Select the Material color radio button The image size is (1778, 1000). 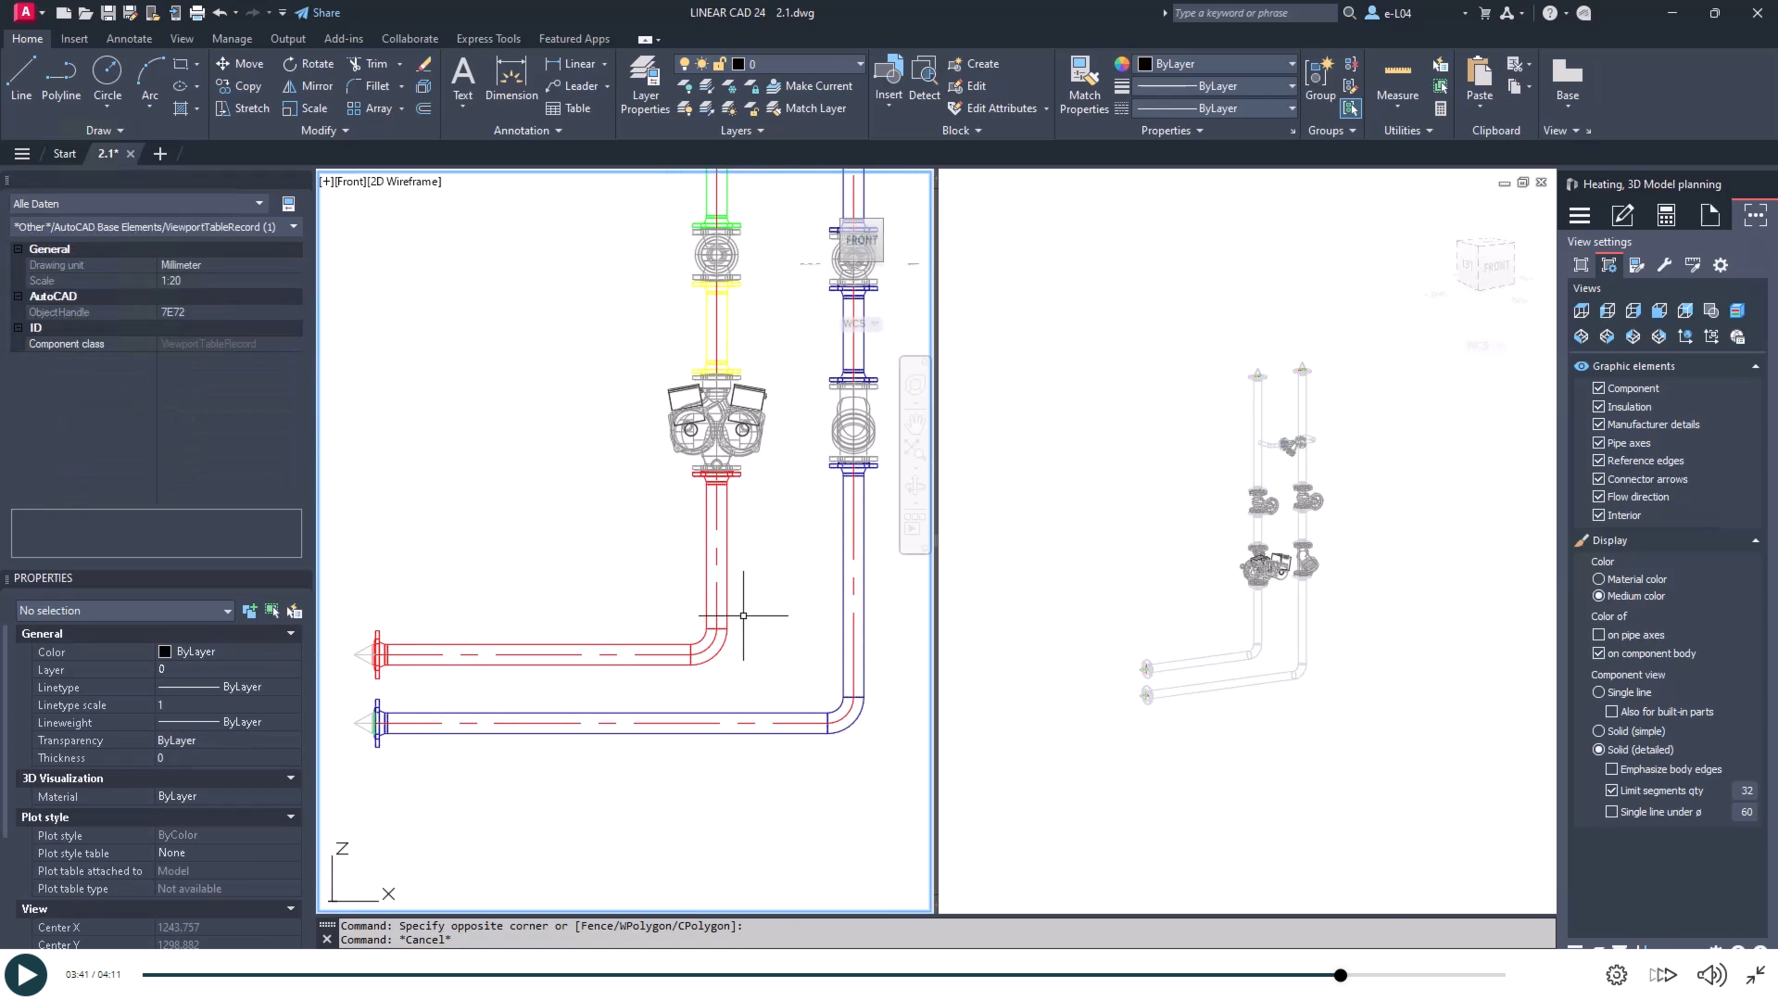[x=1599, y=579]
